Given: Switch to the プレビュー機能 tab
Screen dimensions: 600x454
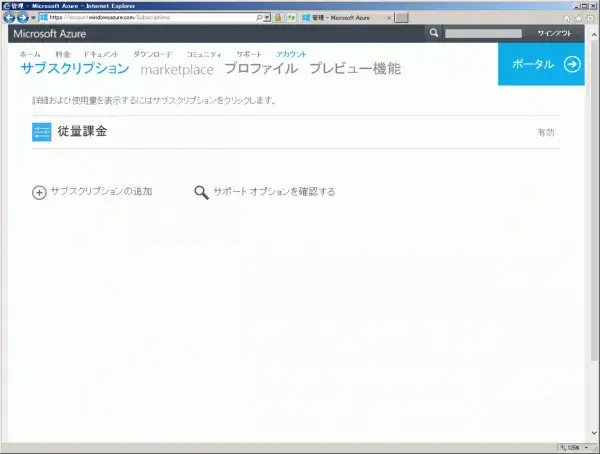Looking at the screenshot, I should pos(355,69).
